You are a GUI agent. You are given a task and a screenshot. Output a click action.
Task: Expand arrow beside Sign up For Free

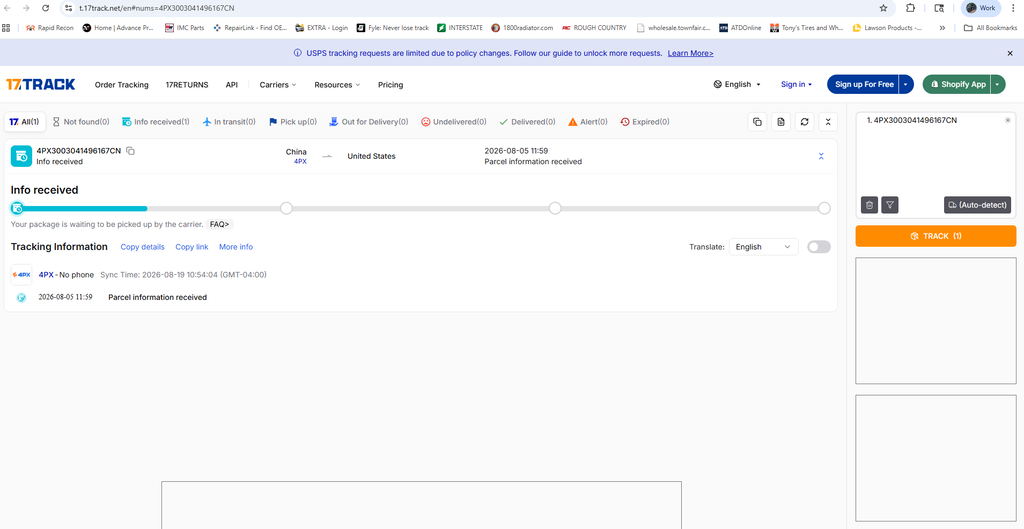click(x=906, y=84)
